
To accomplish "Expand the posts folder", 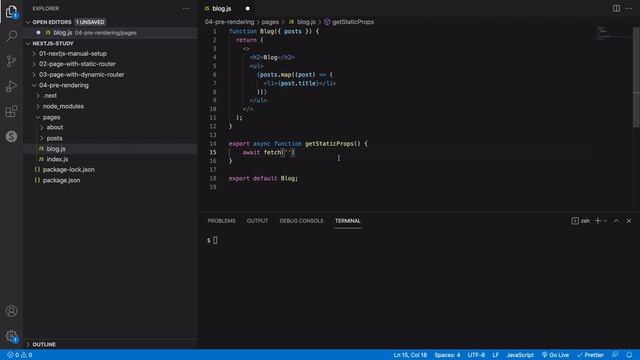I will coord(54,138).
